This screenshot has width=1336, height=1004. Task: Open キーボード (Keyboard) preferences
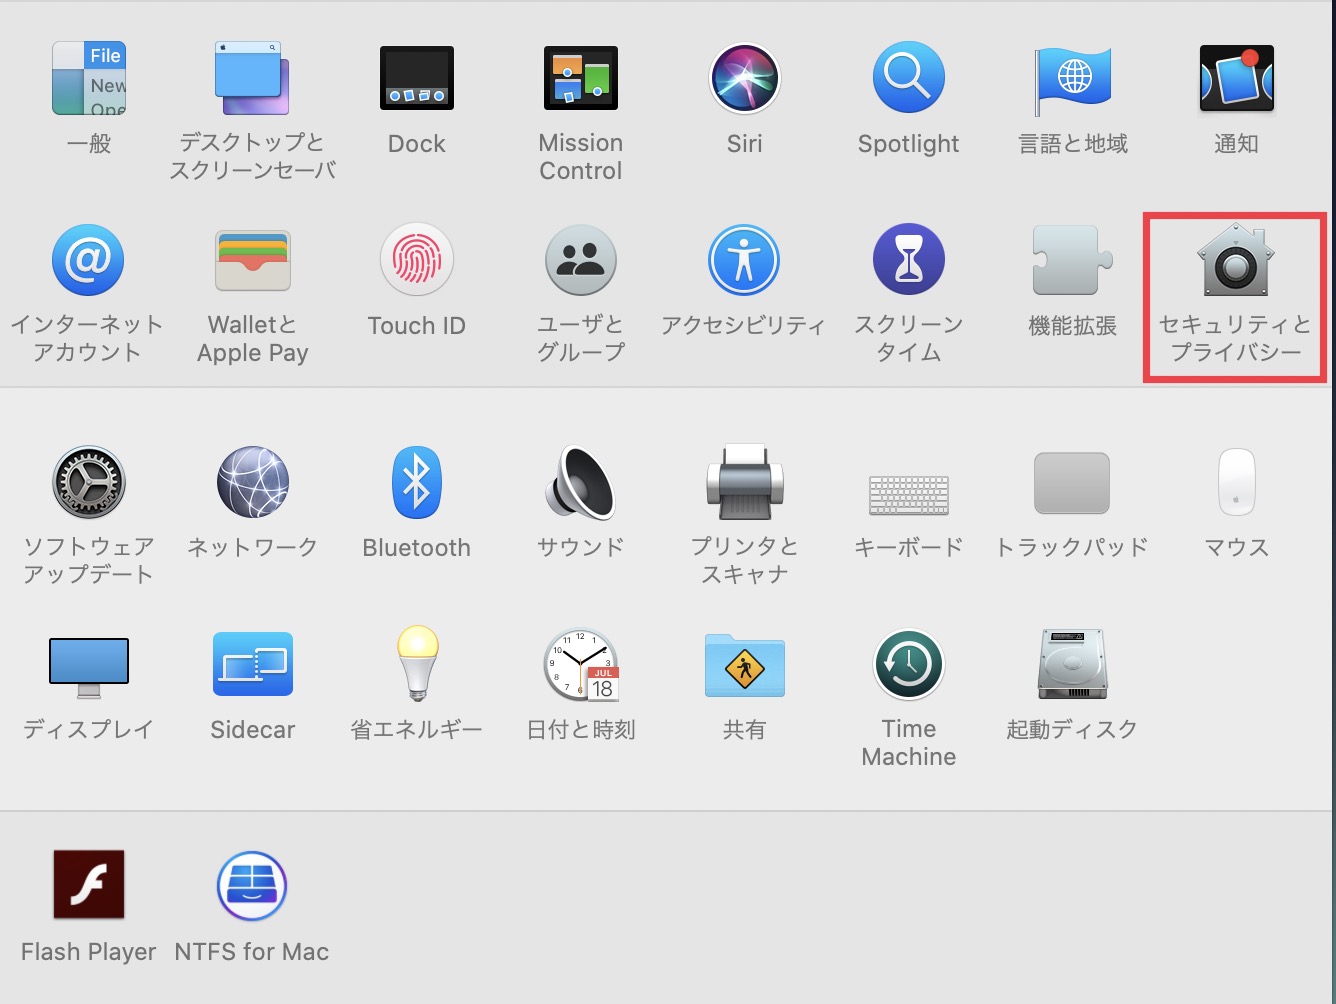point(909,495)
